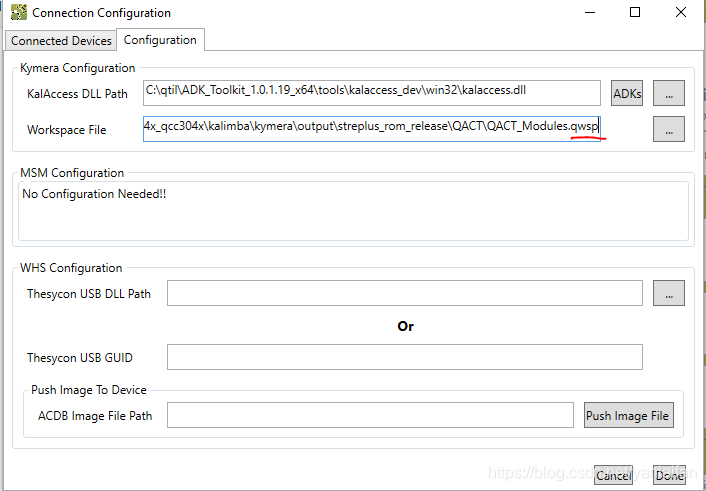Click the Connection Configuration app icon

tap(18, 12)
